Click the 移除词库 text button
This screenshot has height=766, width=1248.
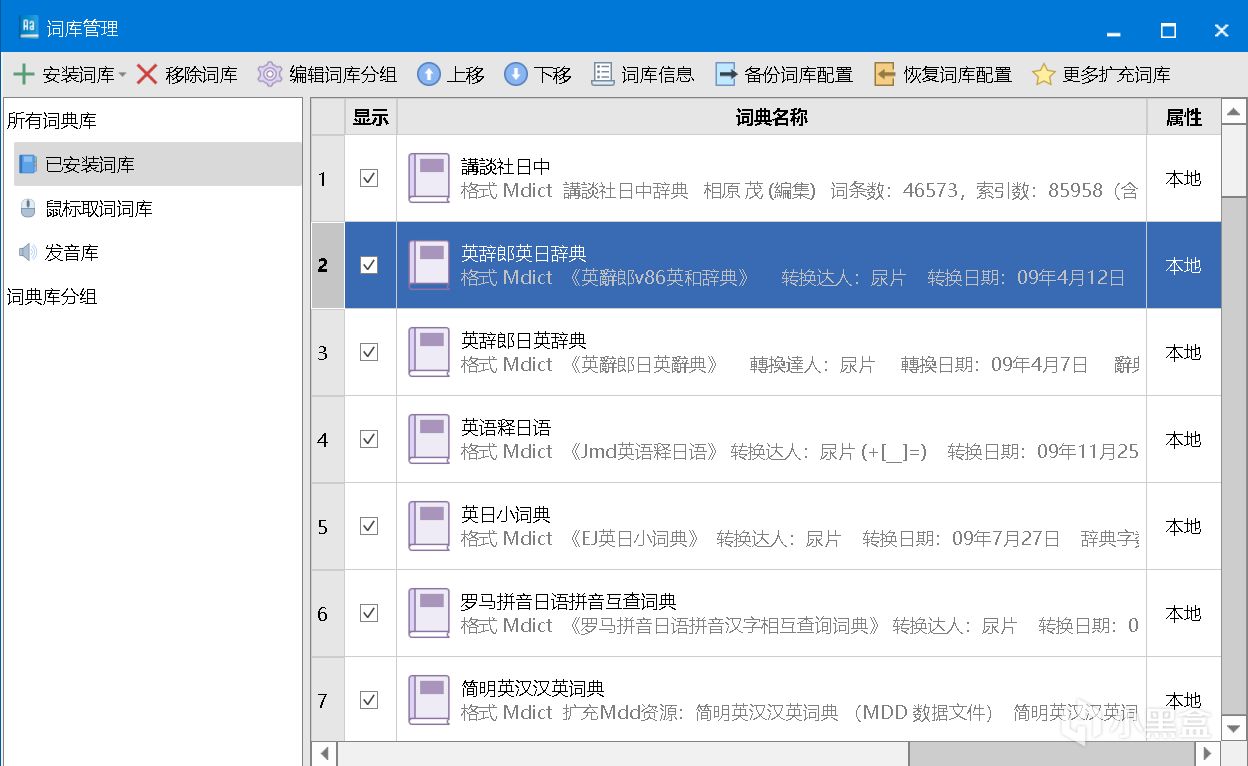(x=201, y=75)
